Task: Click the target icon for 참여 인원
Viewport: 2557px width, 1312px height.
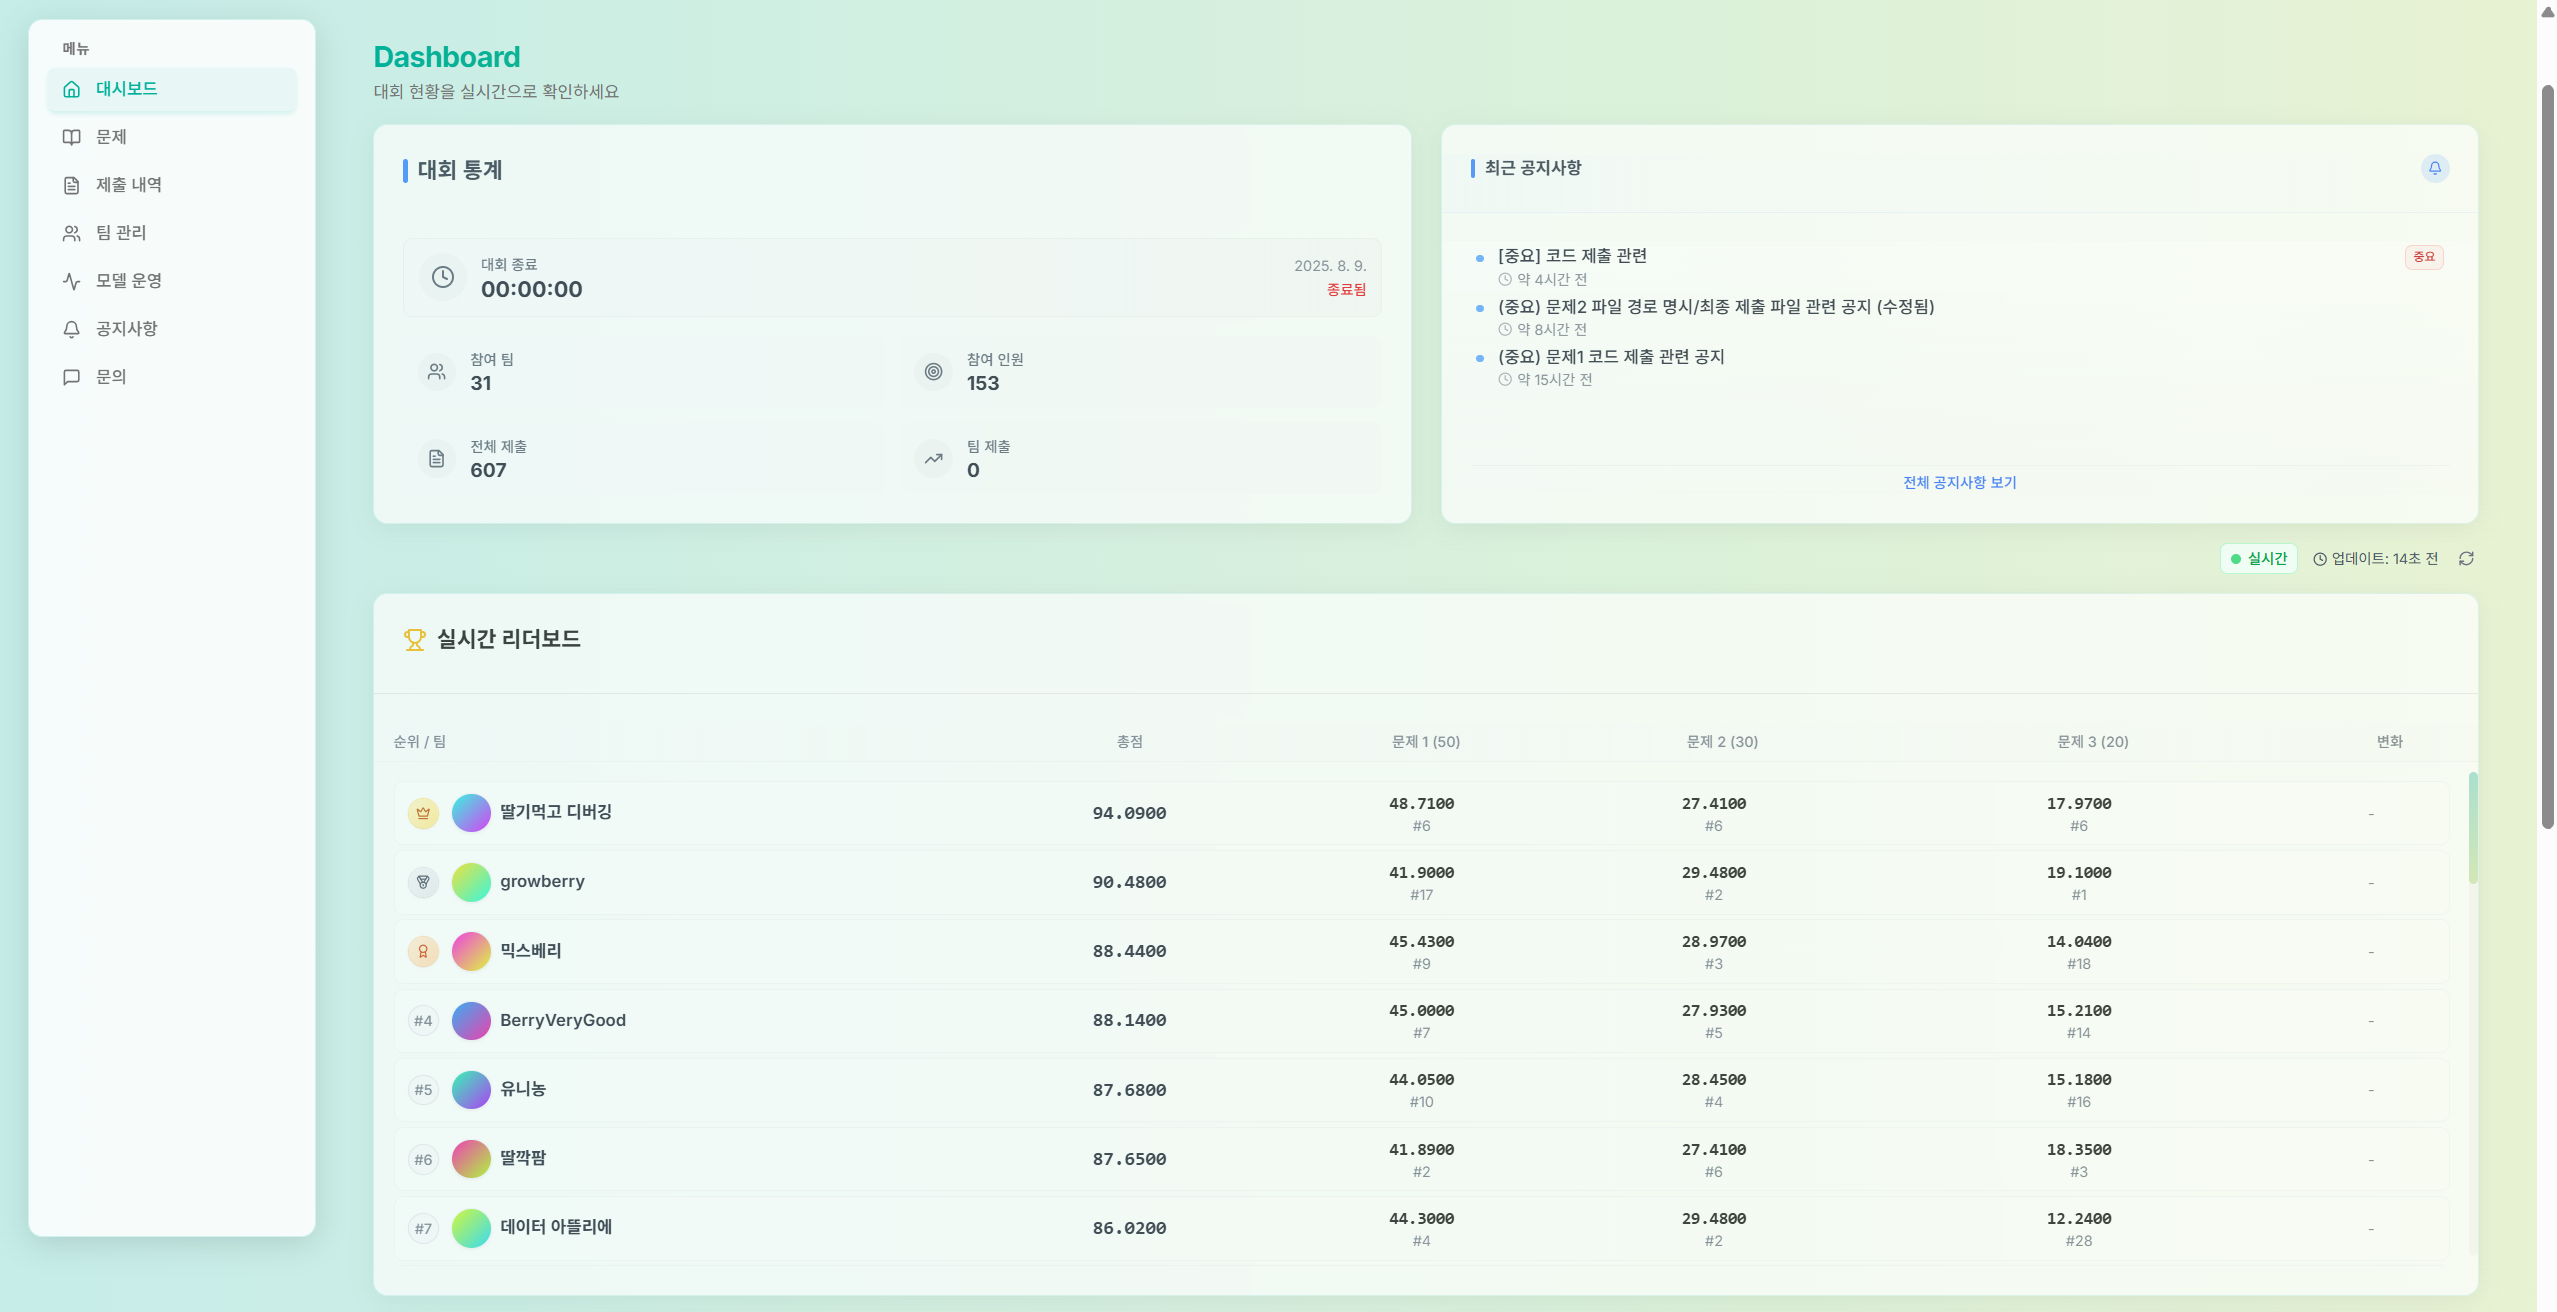Action: (x=933, y=372)
